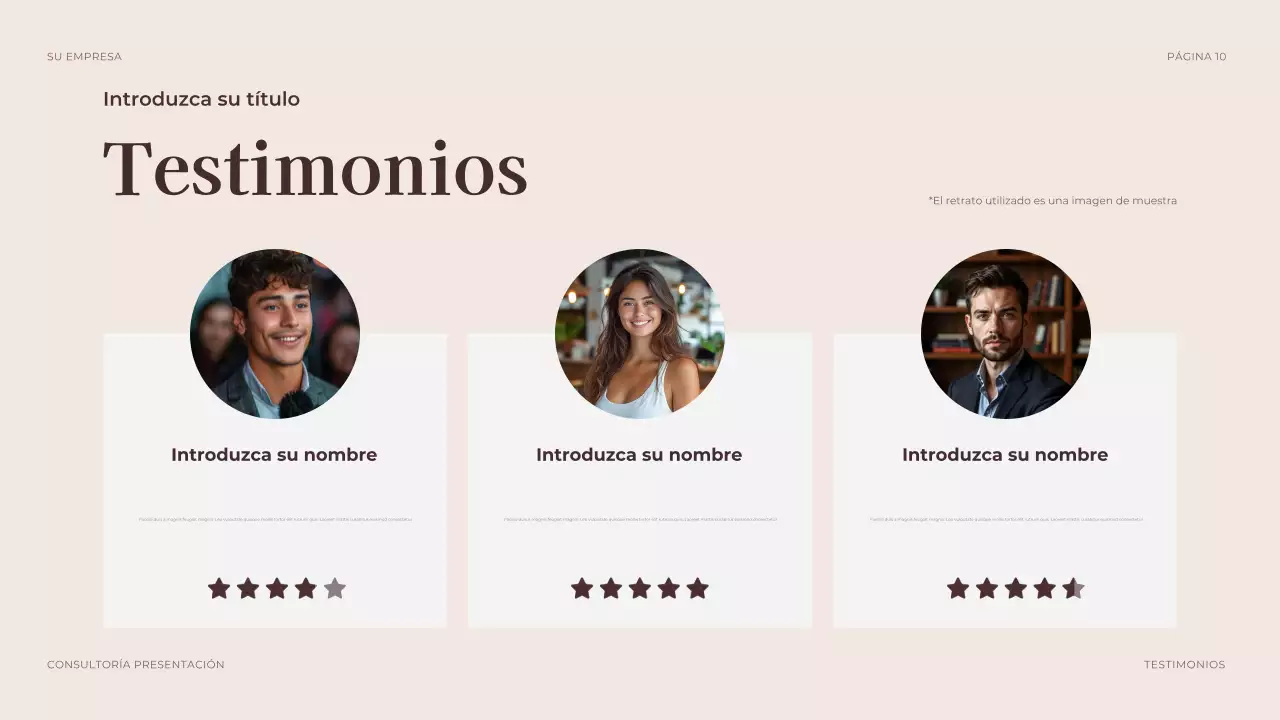Select the 'Introduzca su título' subtitle text
The height and width of the screenshot is (720, 1280).
201,99
